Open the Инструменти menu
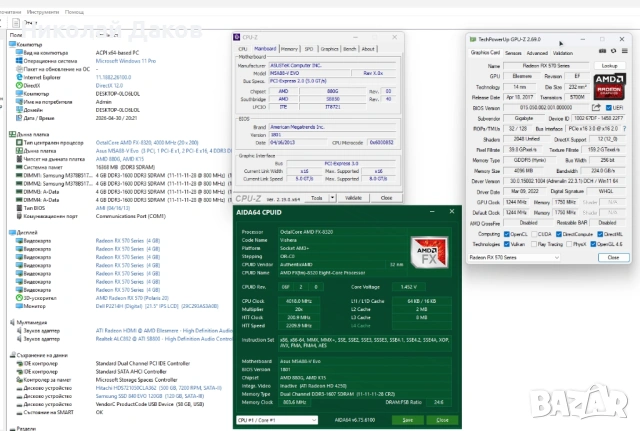The height and width of the screenshot is (431, 640). click(43, 12)
